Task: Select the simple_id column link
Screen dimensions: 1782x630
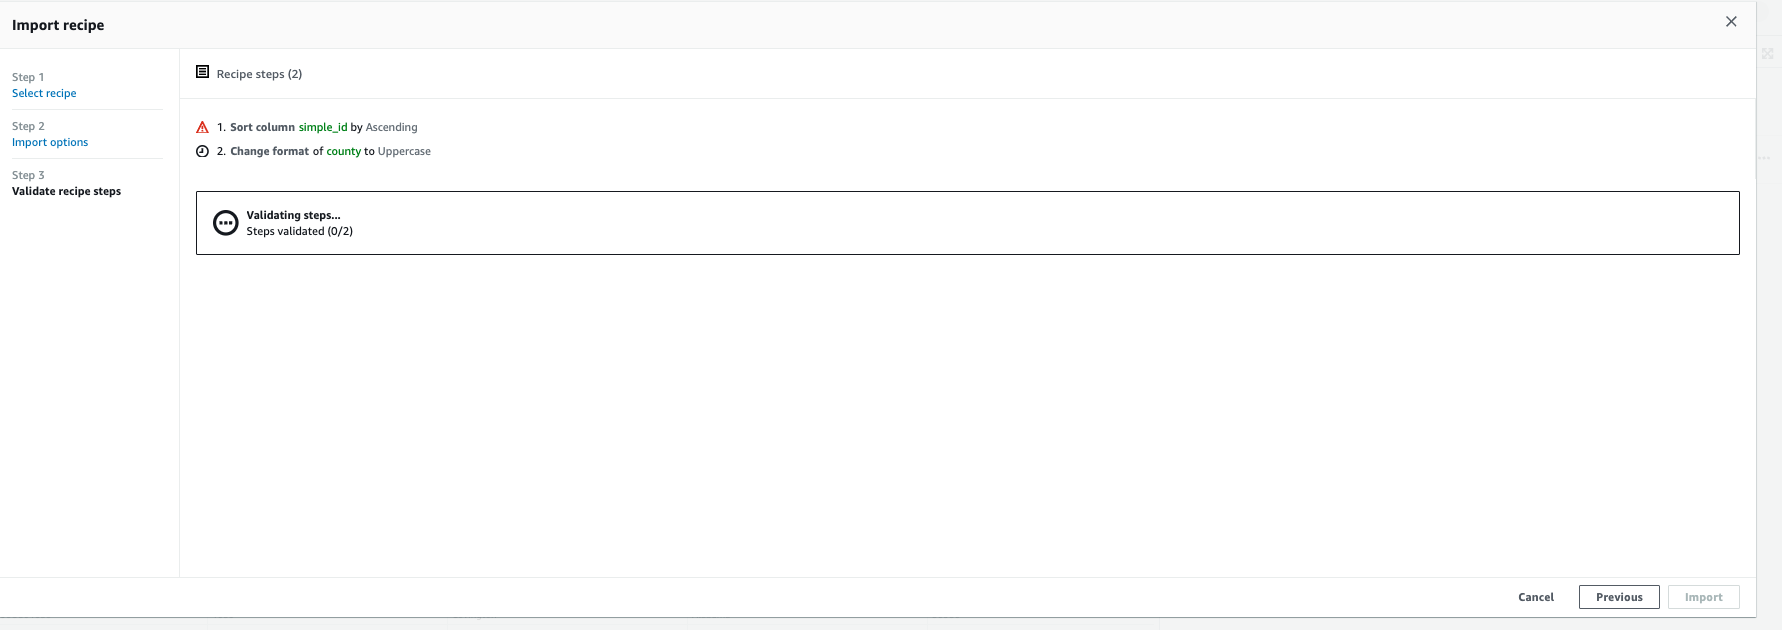Action: 323,126
